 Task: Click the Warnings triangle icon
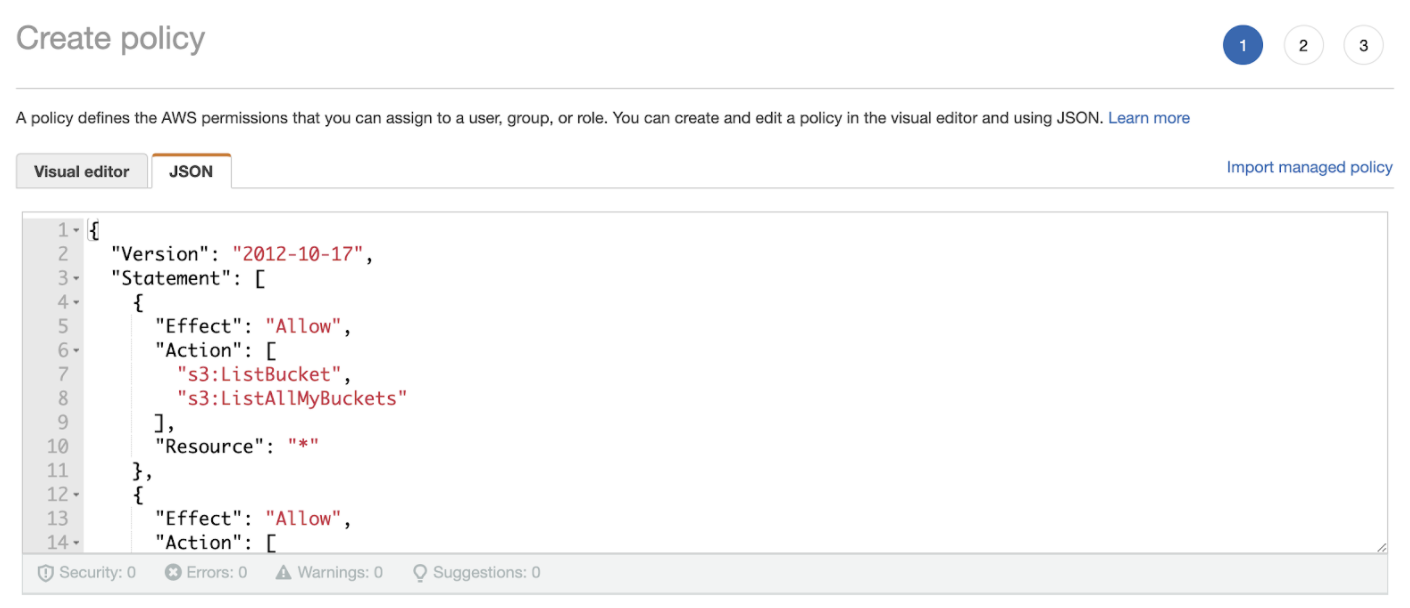(283, 573)
